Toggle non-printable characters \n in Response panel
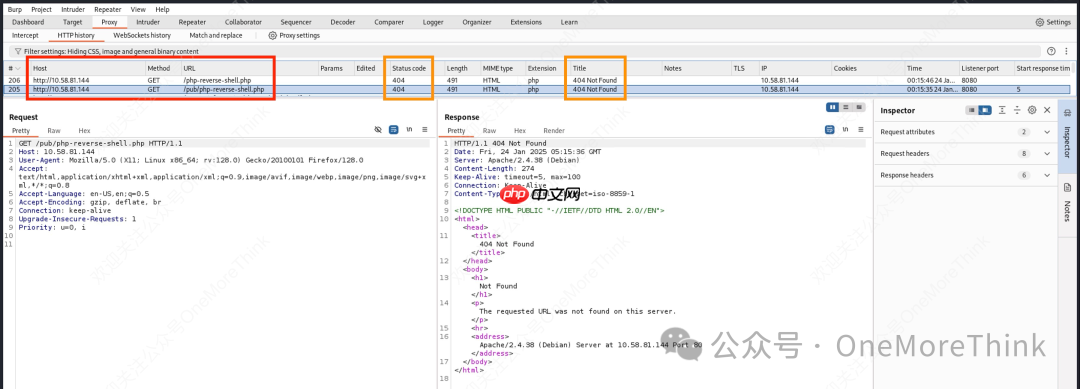 click(x=845, y=129)
